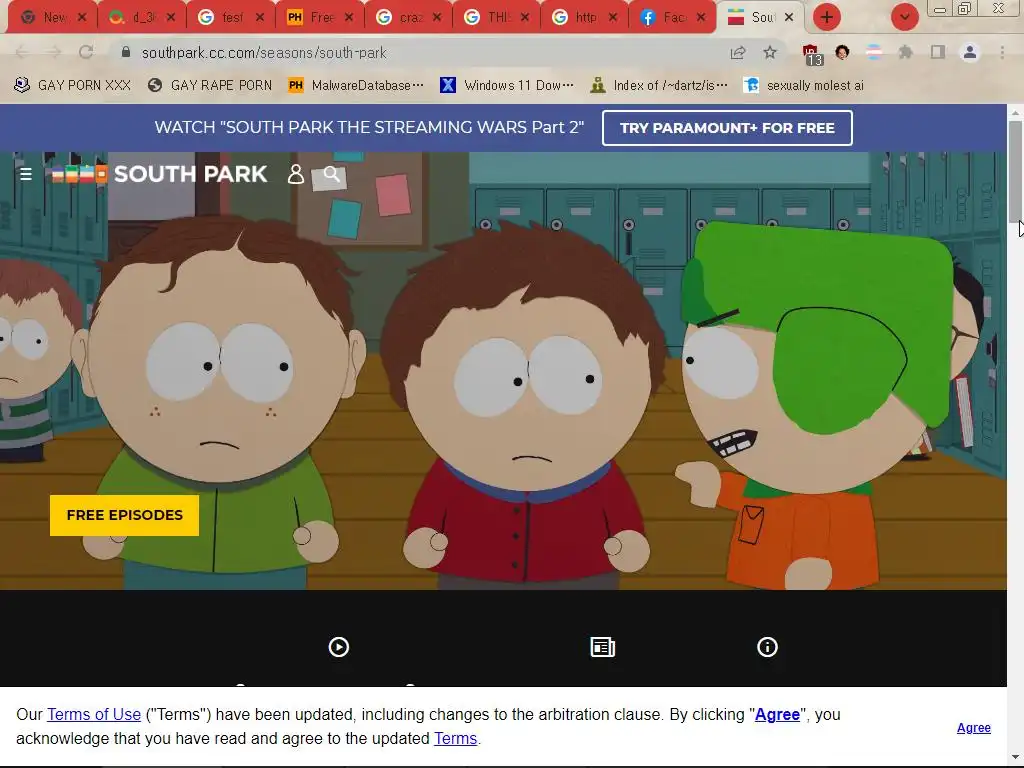Click the play circle icon below hero
The image size is (1024, 768).
[338, 647]
